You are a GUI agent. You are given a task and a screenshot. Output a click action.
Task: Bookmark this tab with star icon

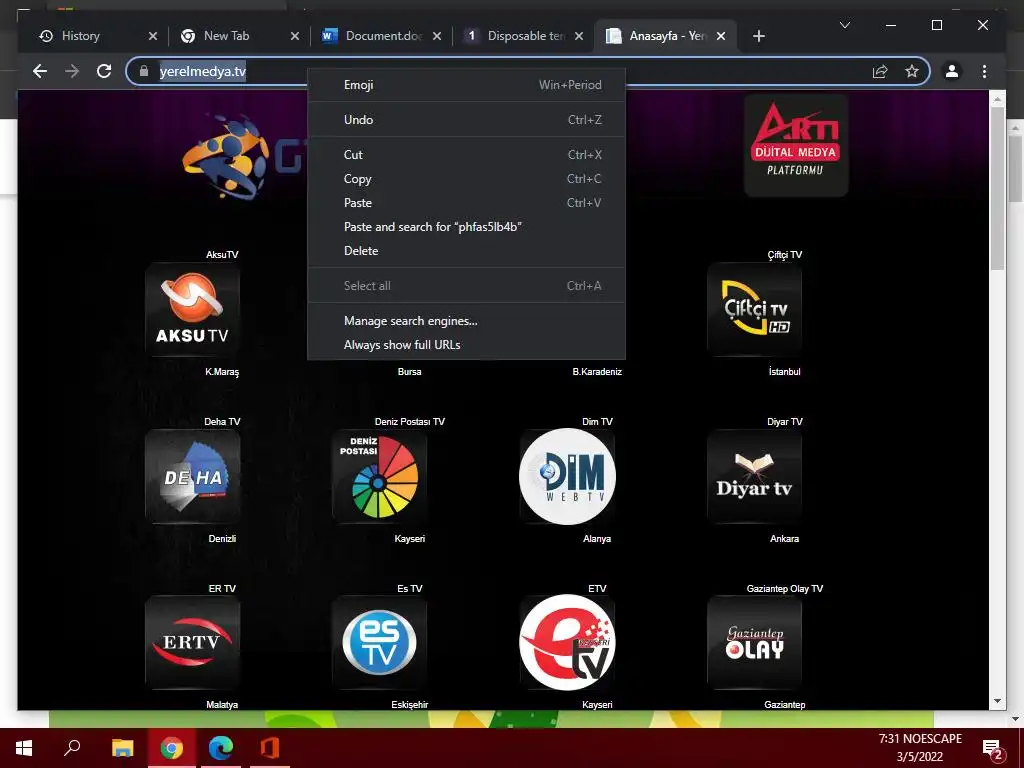click(x=912, y=71)
